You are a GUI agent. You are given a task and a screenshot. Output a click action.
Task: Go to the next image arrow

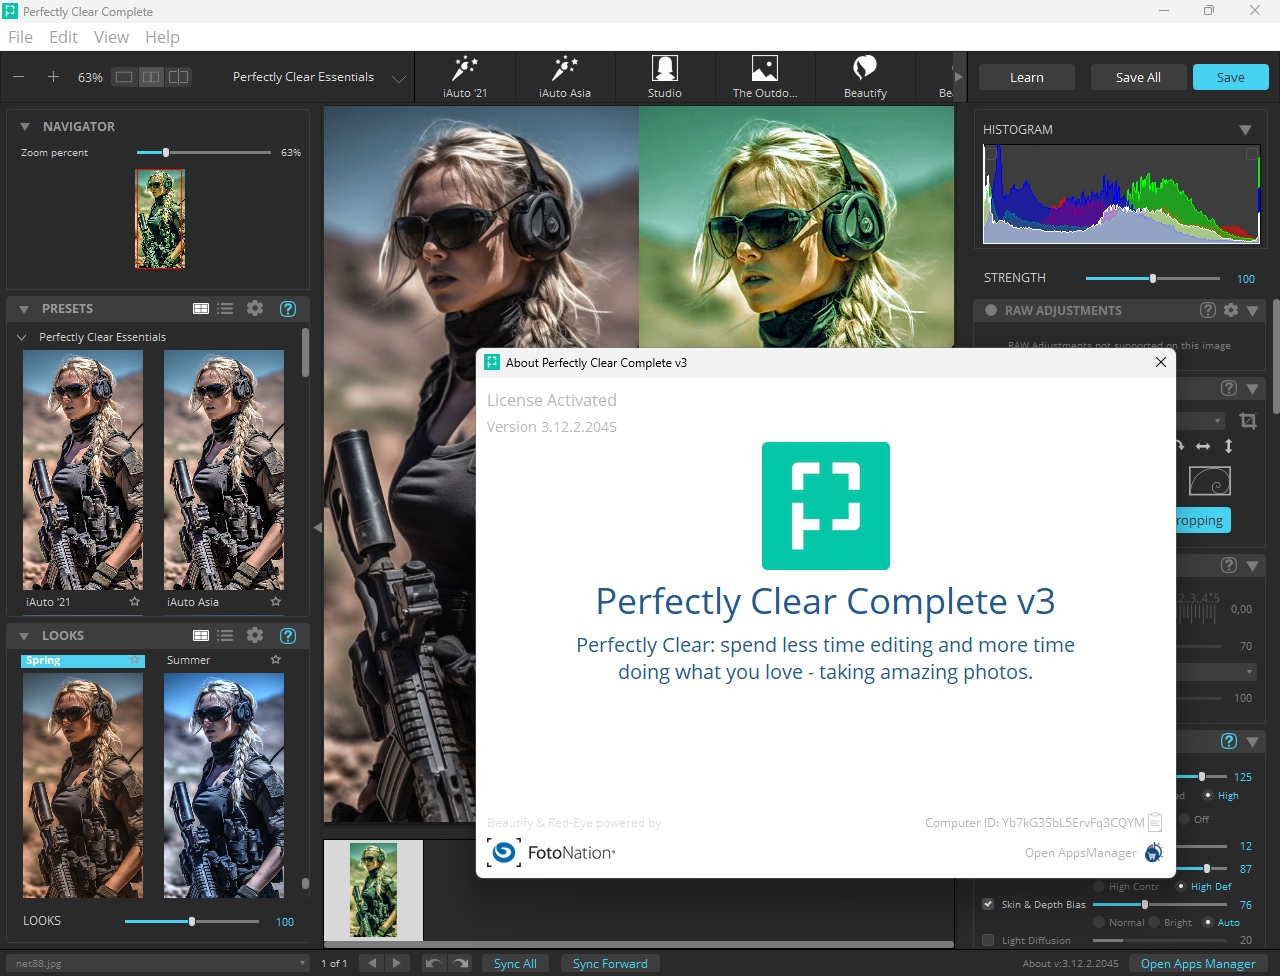coord(397,963)
